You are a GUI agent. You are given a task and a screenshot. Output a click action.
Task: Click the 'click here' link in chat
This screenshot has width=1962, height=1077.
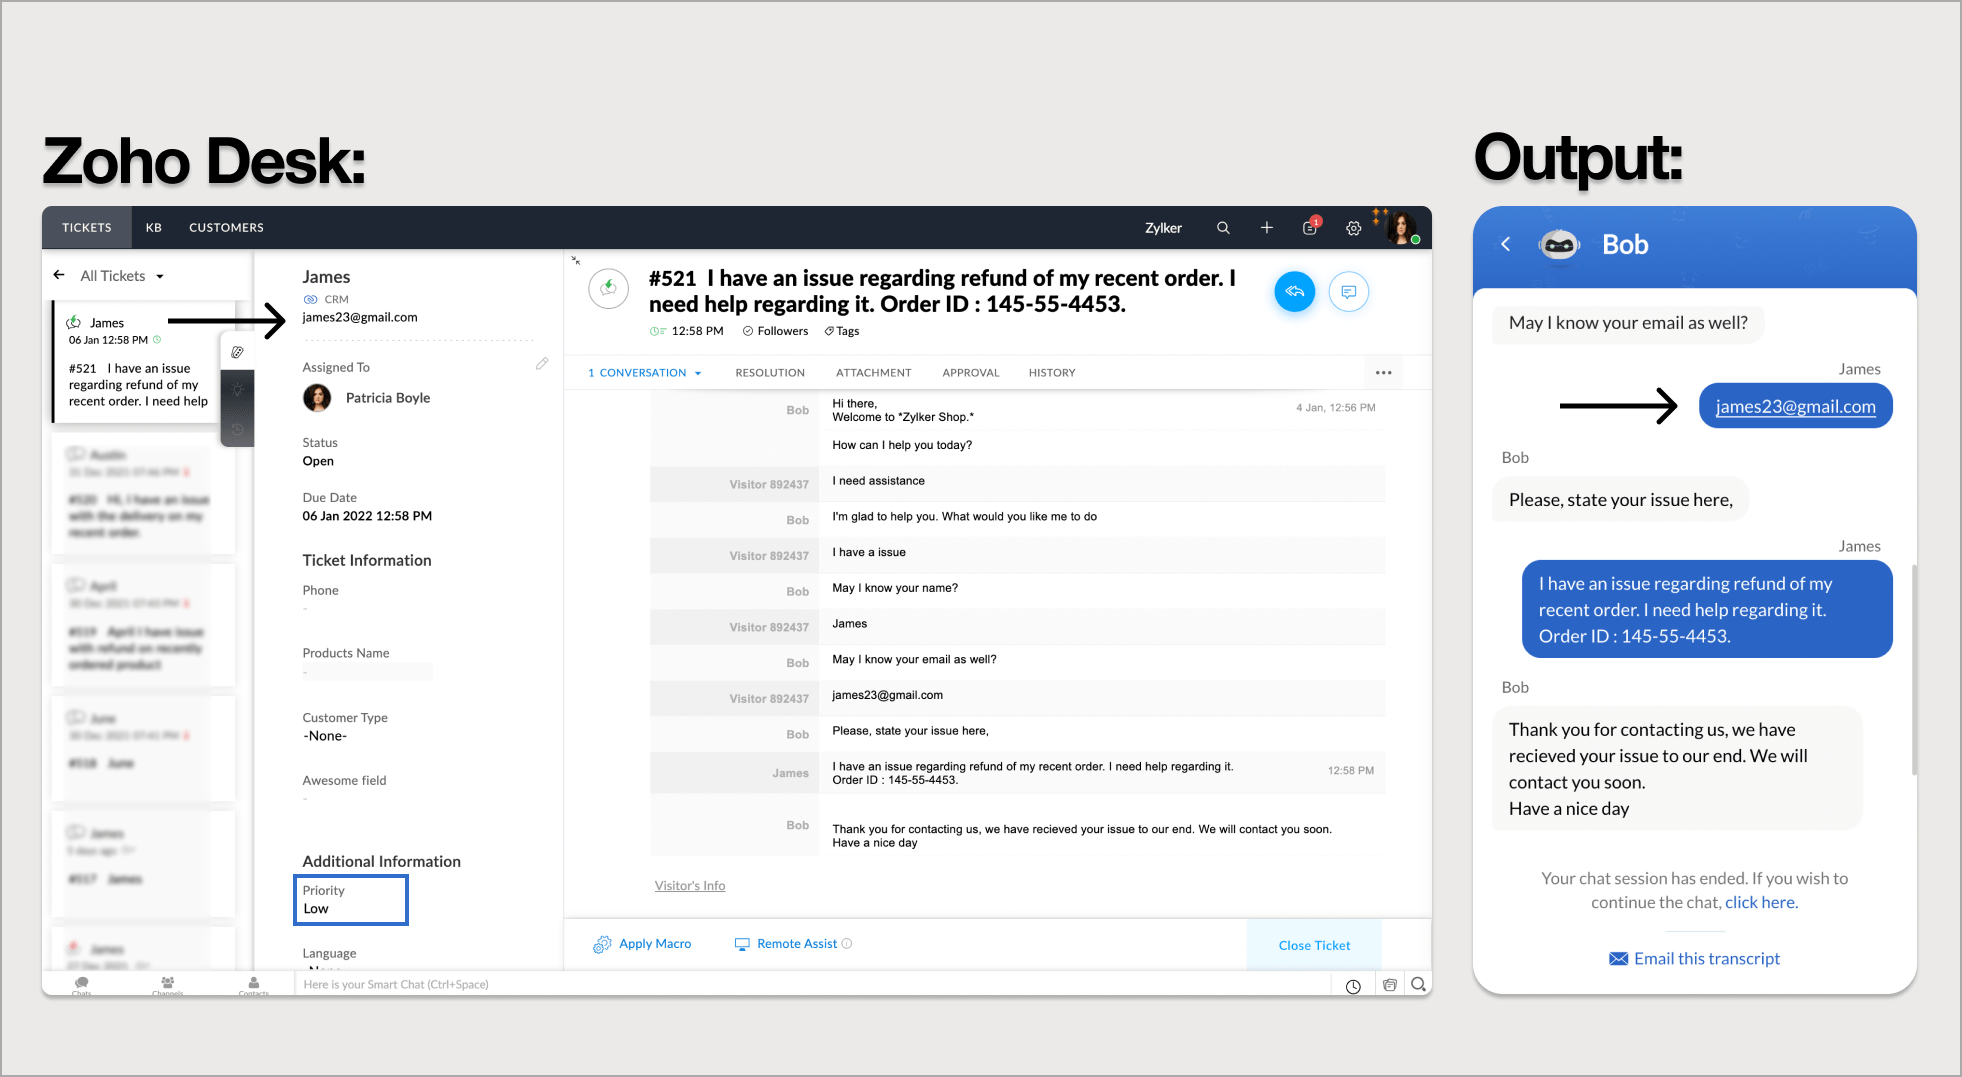[1760, 902]
